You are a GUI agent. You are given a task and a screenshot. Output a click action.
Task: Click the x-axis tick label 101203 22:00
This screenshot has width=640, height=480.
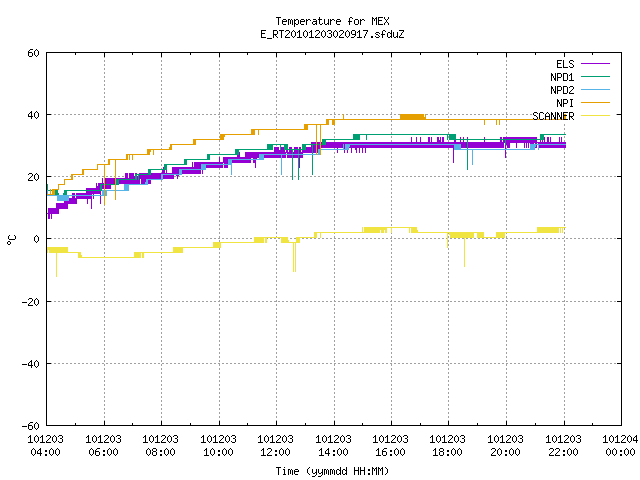[564, 446]
